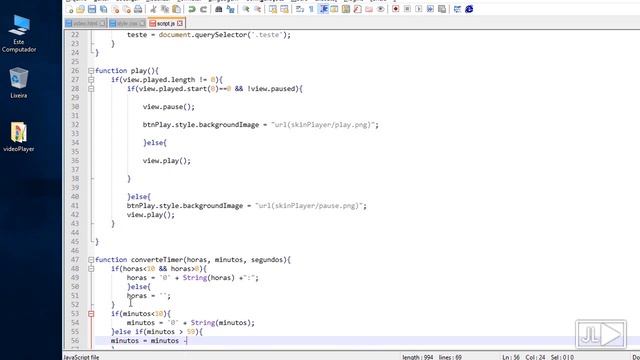640x360 pixels.
Task: Click 'horas = "";' on line 51
Action: click(x=149, y=296)
